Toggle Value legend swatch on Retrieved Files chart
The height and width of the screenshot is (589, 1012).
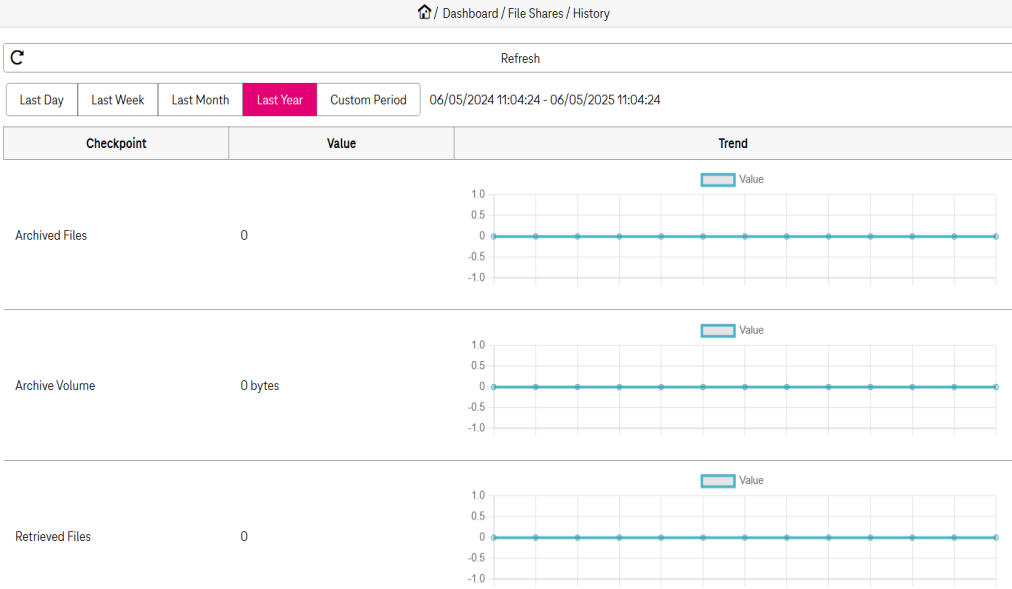pyautogui.click(x=718, y=481)
